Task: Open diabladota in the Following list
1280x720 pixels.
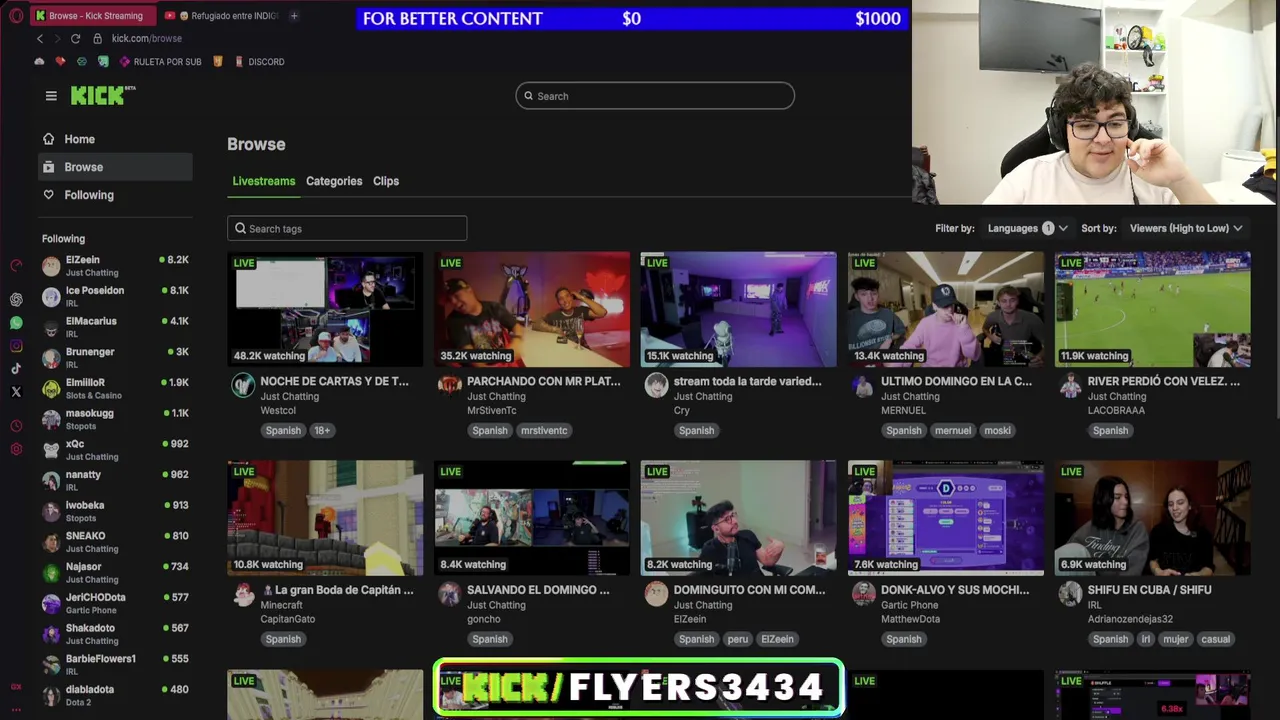Action: click(x=115, y=695)
